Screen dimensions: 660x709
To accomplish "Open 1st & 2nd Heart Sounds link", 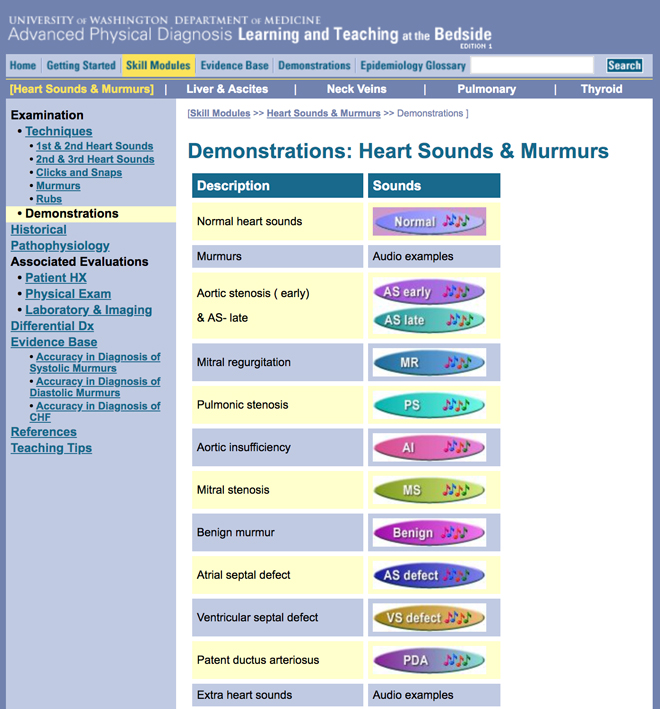I will pos(94,146).
